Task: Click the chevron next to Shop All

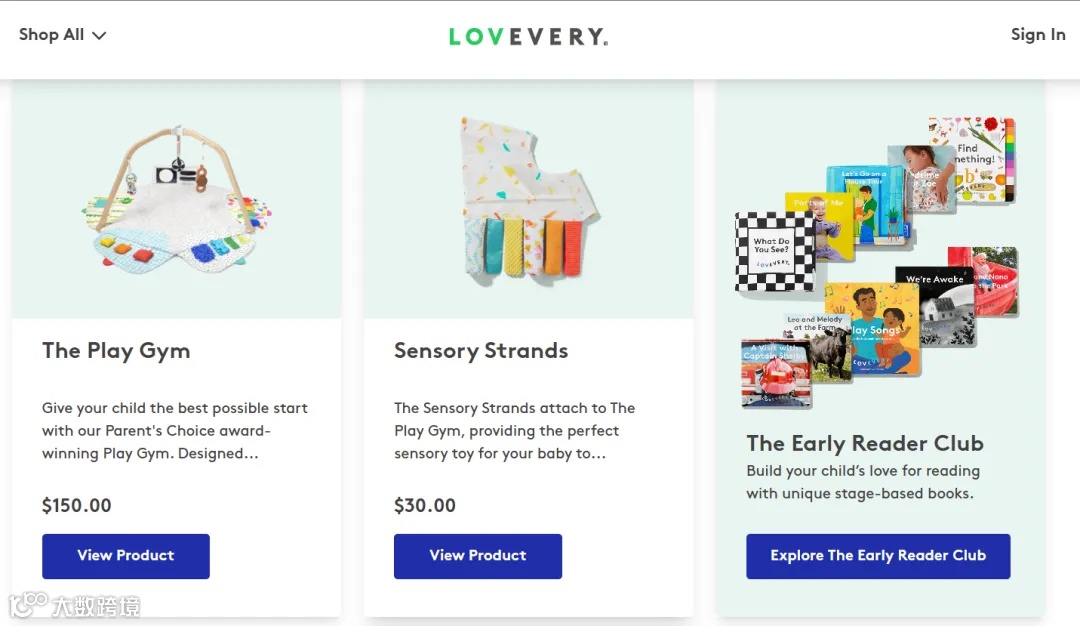Action: point(99,36)
